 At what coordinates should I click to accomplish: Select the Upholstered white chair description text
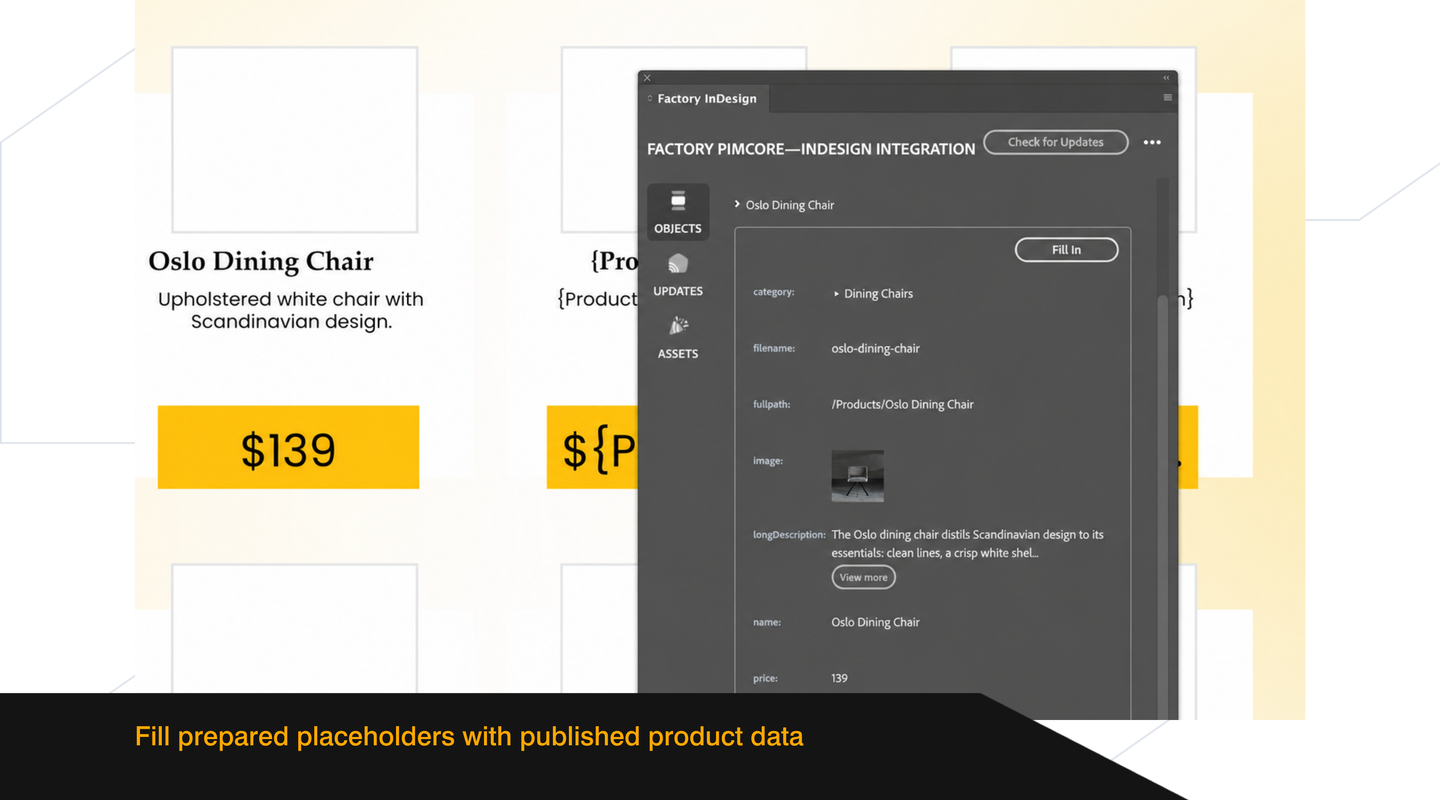point(291,310)
